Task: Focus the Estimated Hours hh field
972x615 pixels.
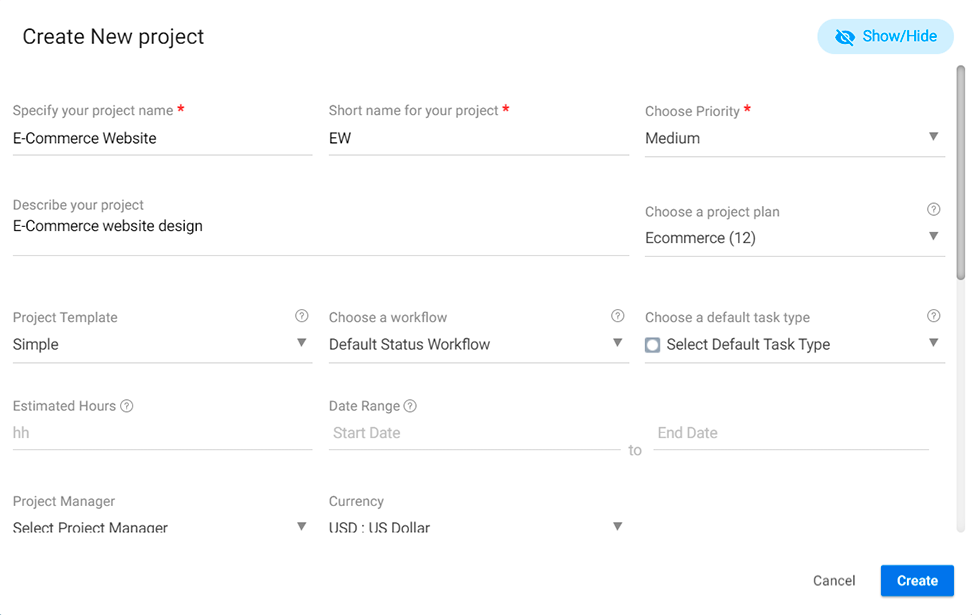Action: (x=162, y=433)
